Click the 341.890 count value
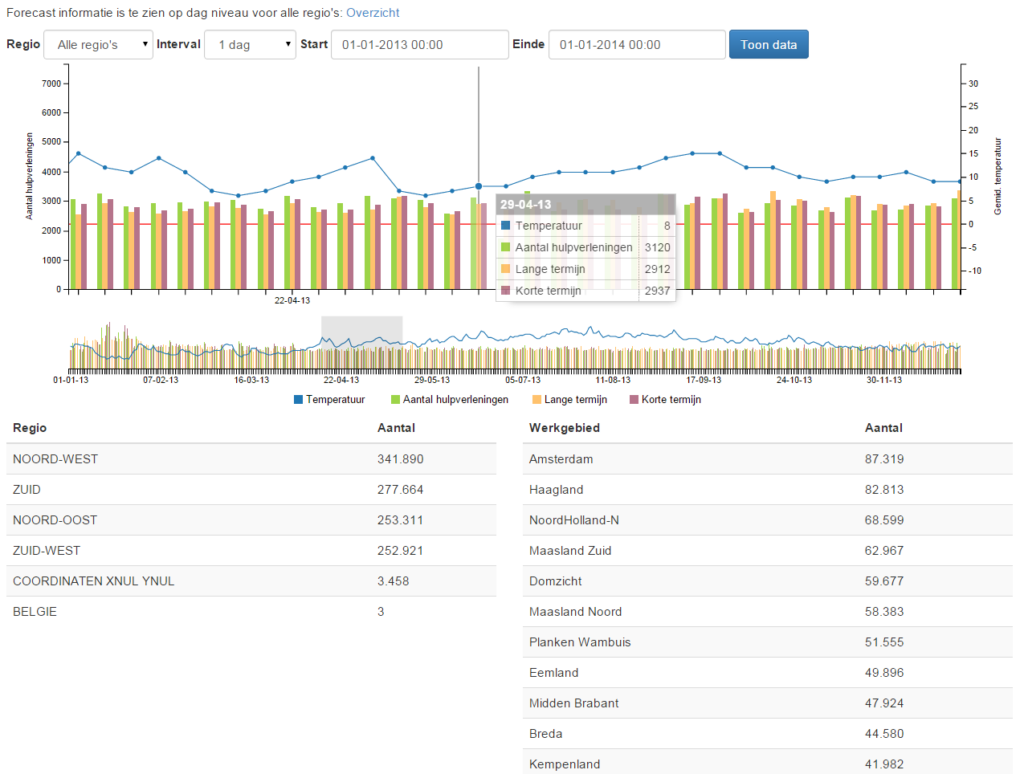Viewport: 1024px width, 774px height. point(400,459)
